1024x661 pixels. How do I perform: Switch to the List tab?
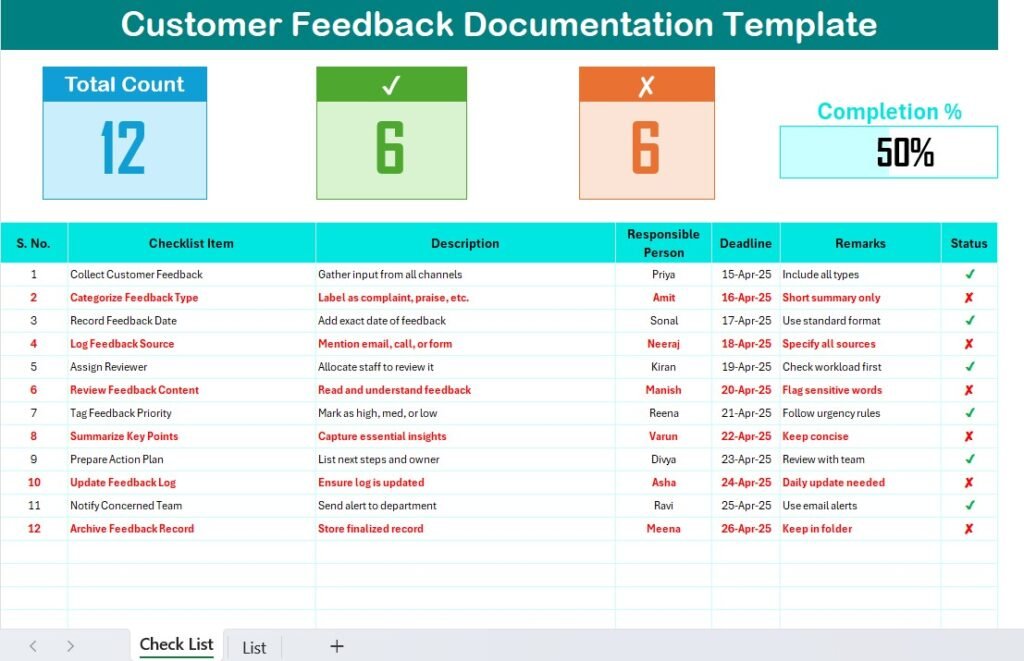253,645
